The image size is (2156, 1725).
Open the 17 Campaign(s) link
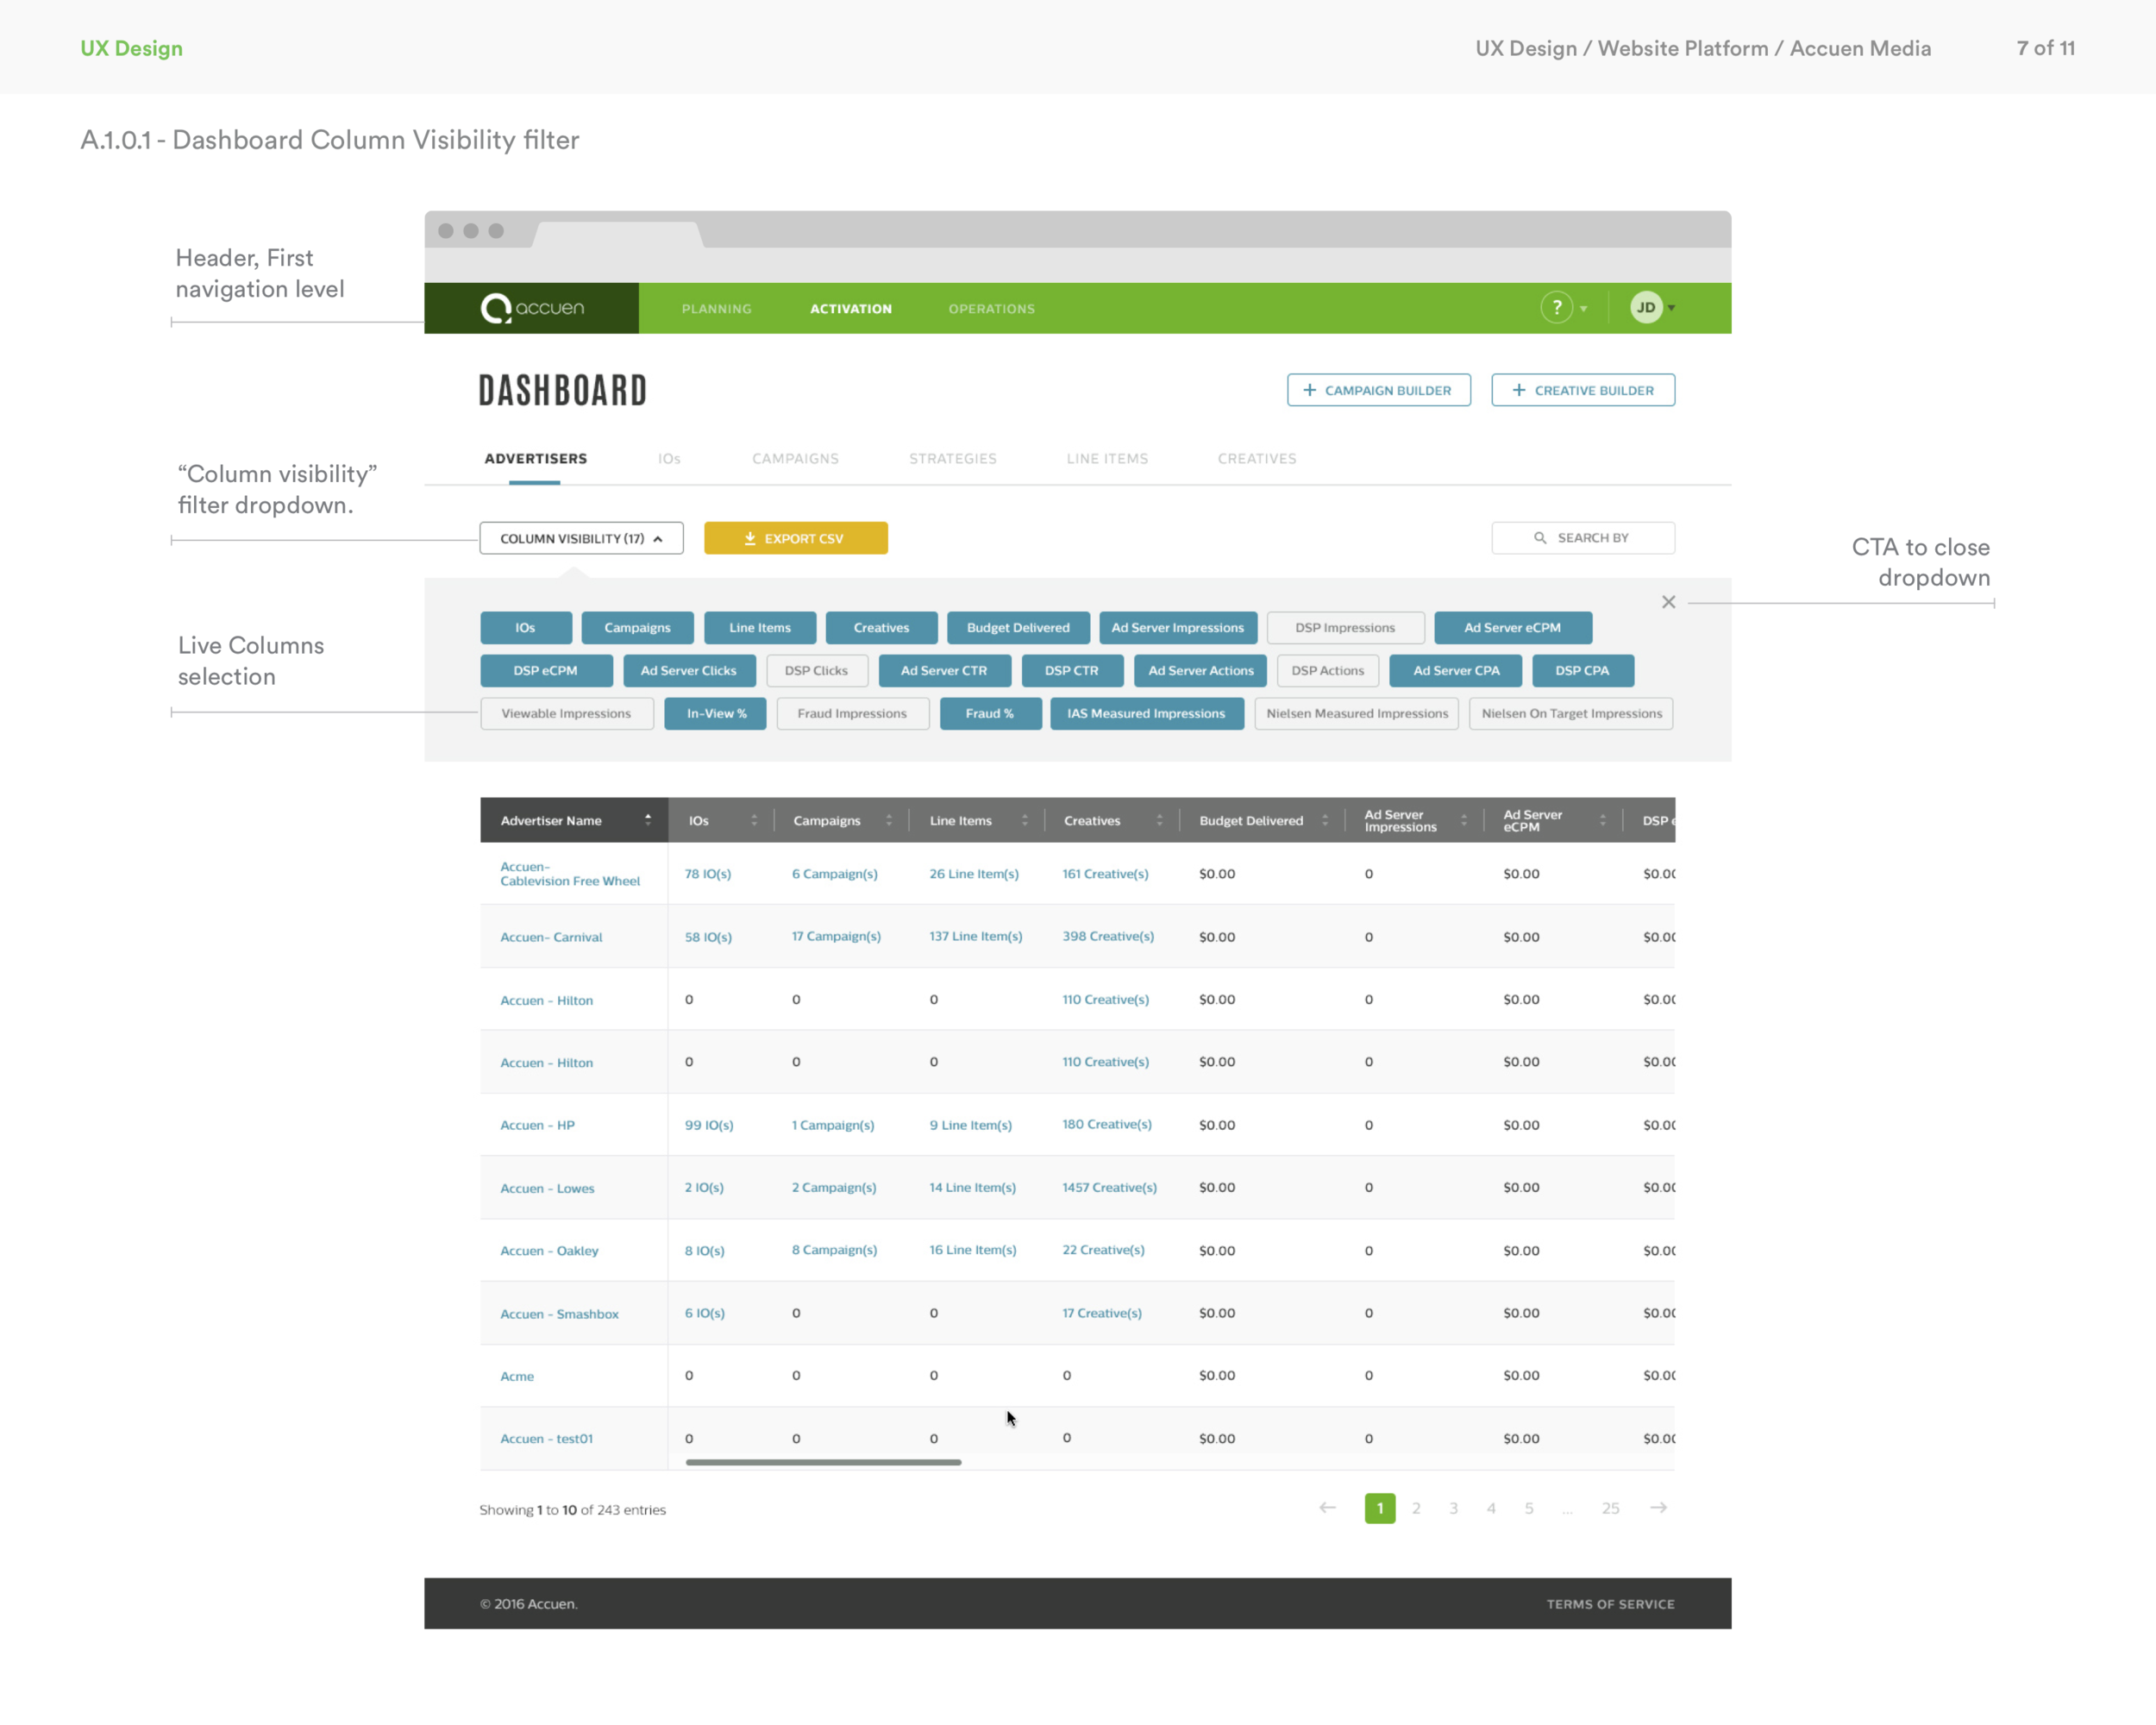836,937
